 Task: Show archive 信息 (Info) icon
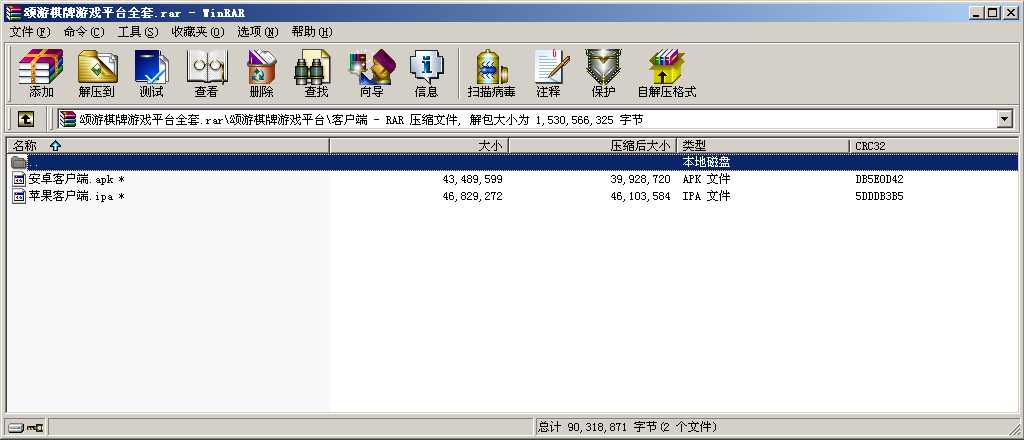[426, 73]
